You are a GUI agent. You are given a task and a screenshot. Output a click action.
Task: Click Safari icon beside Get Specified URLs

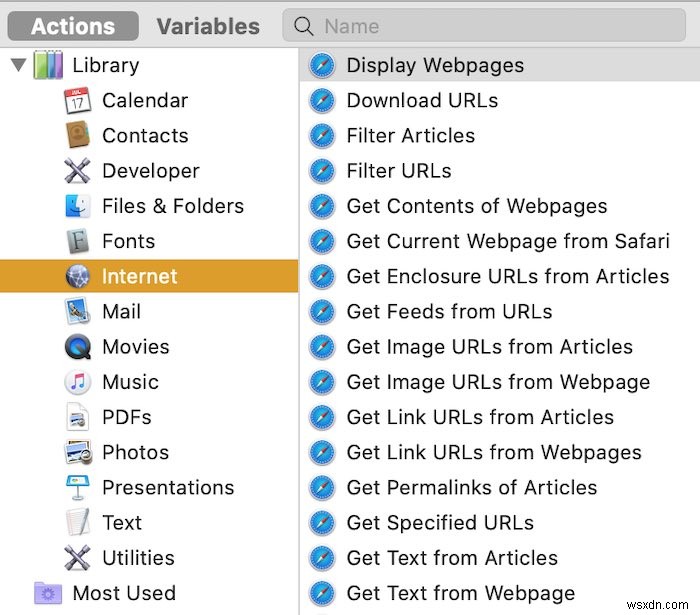click(322, 523)
